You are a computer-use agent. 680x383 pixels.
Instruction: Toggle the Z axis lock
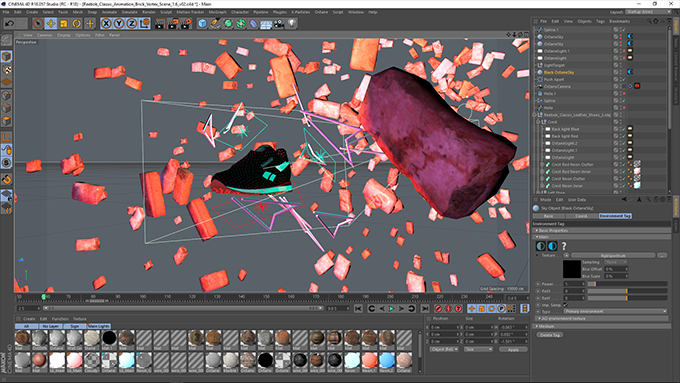(132, 23)
